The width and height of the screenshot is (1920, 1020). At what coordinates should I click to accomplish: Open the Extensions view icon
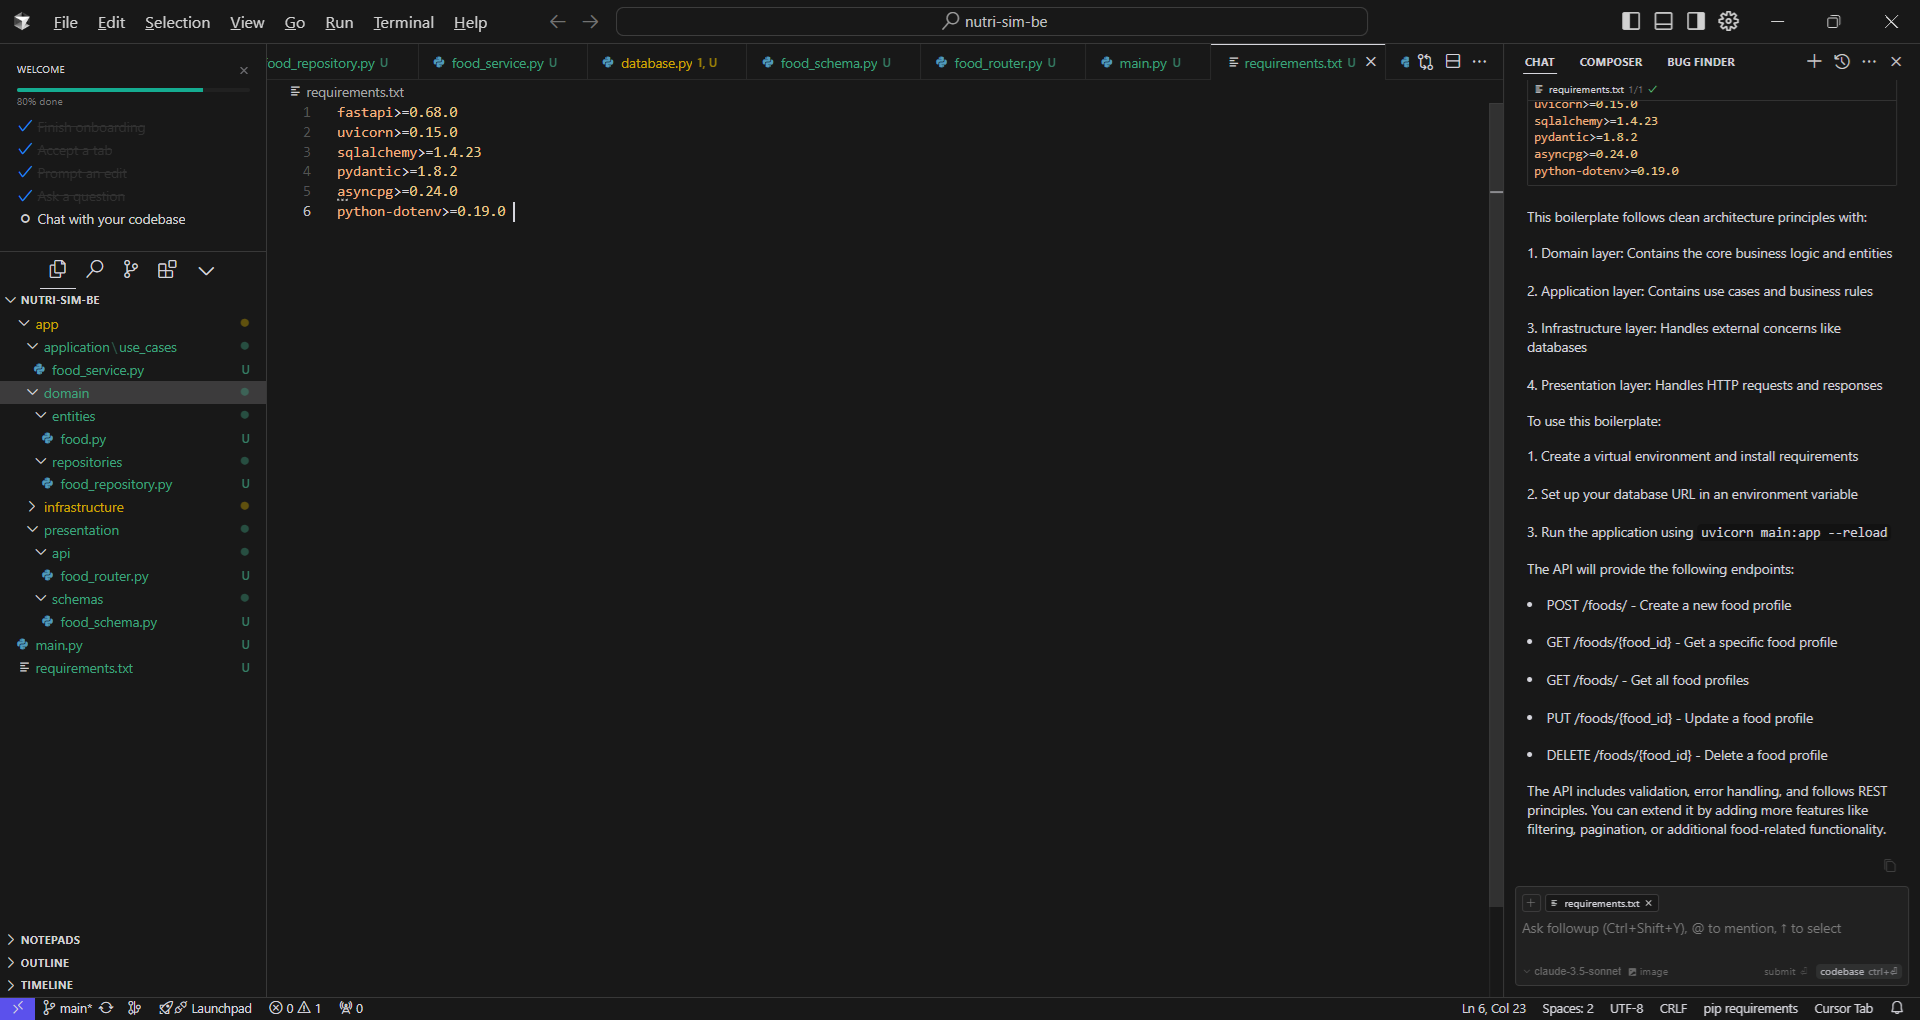click(167, 269)
